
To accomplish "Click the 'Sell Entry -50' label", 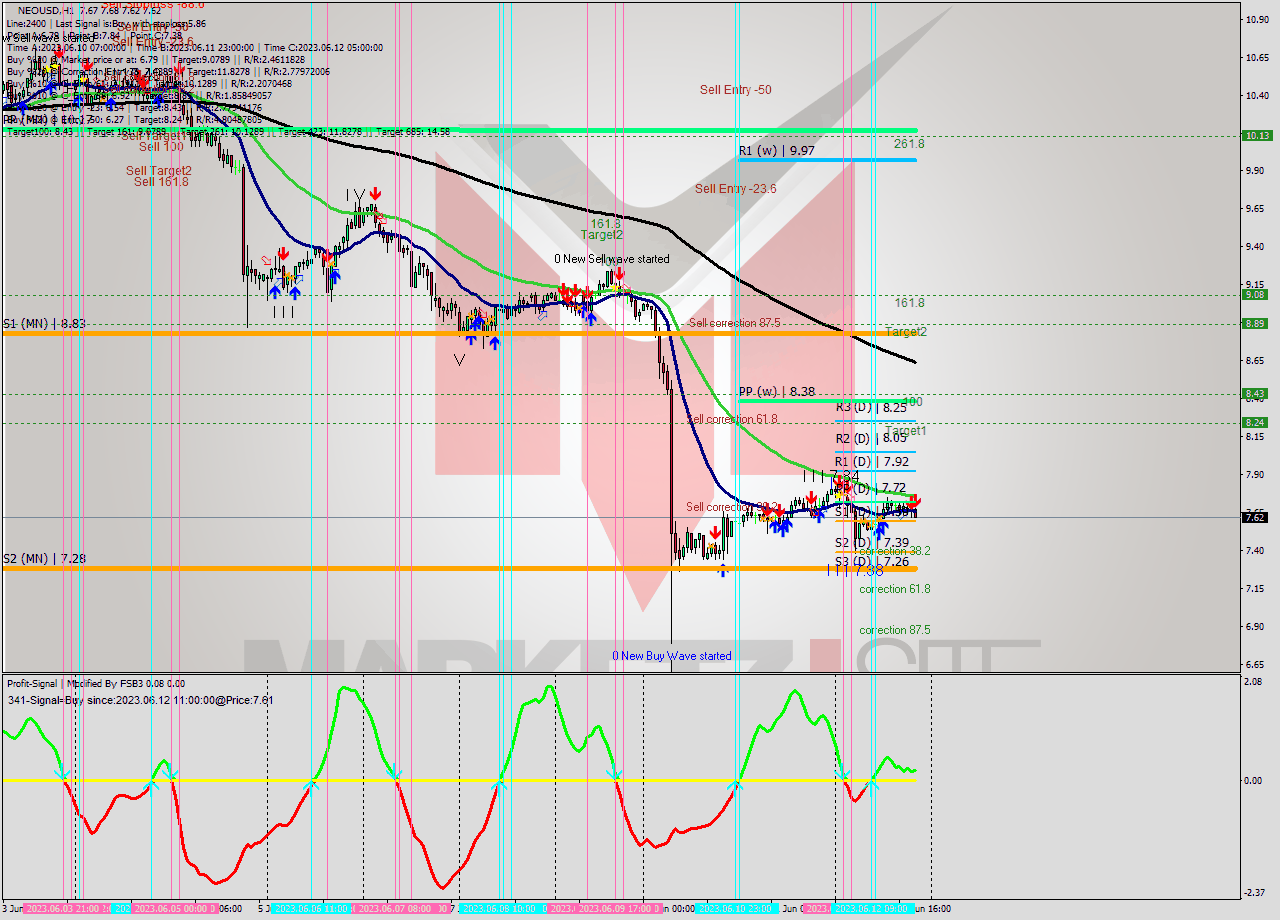I will (735, 90).
